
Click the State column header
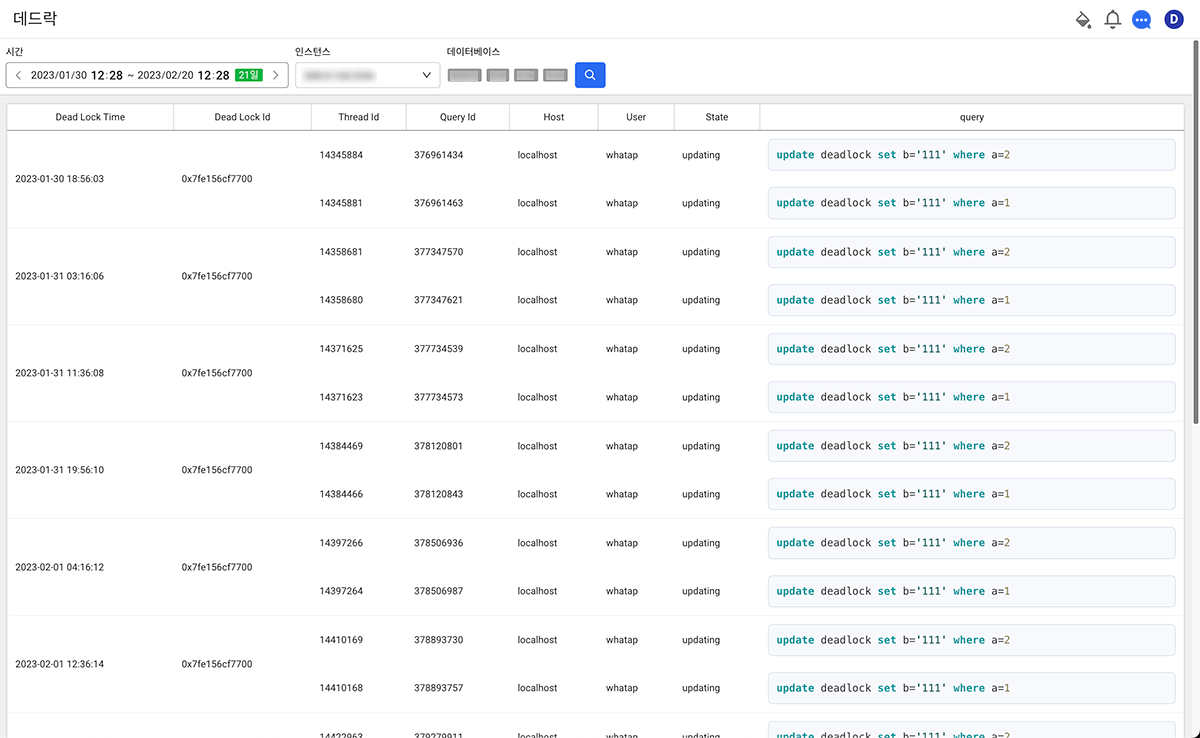(717, 117)
